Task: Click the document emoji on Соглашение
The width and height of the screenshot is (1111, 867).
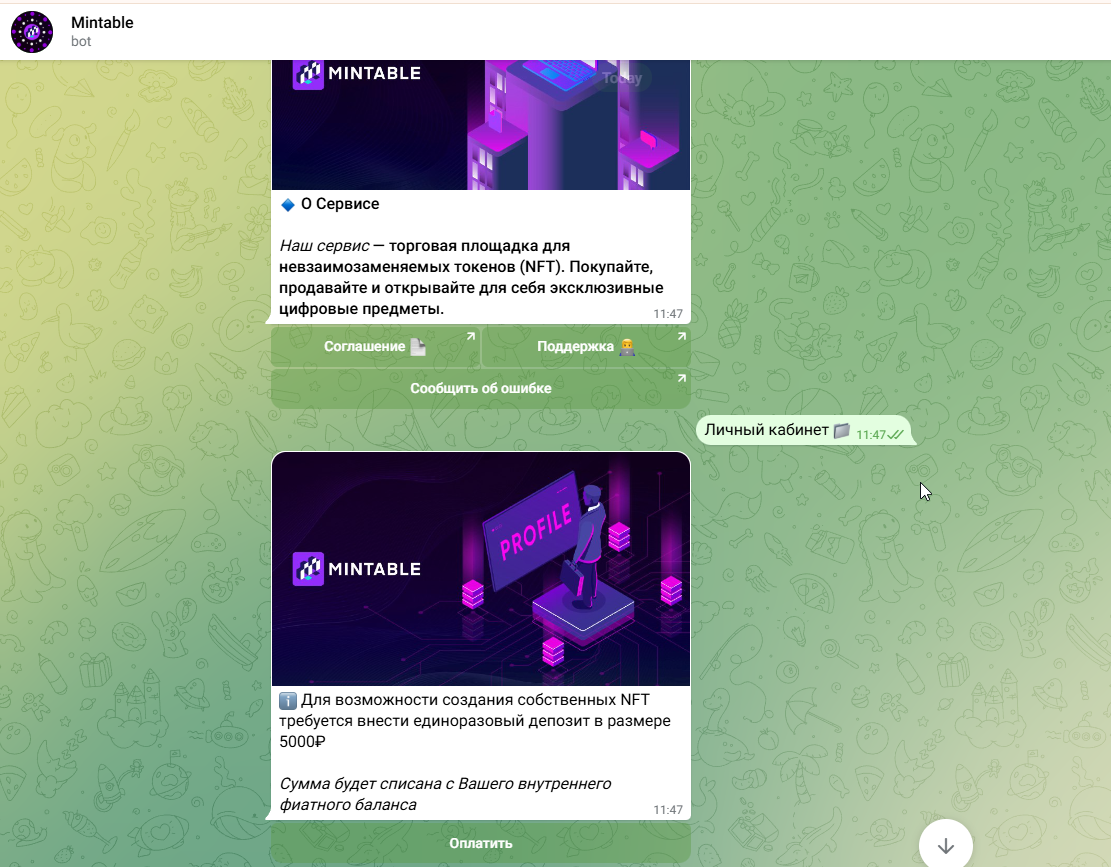Action: [x=418, y=346]
